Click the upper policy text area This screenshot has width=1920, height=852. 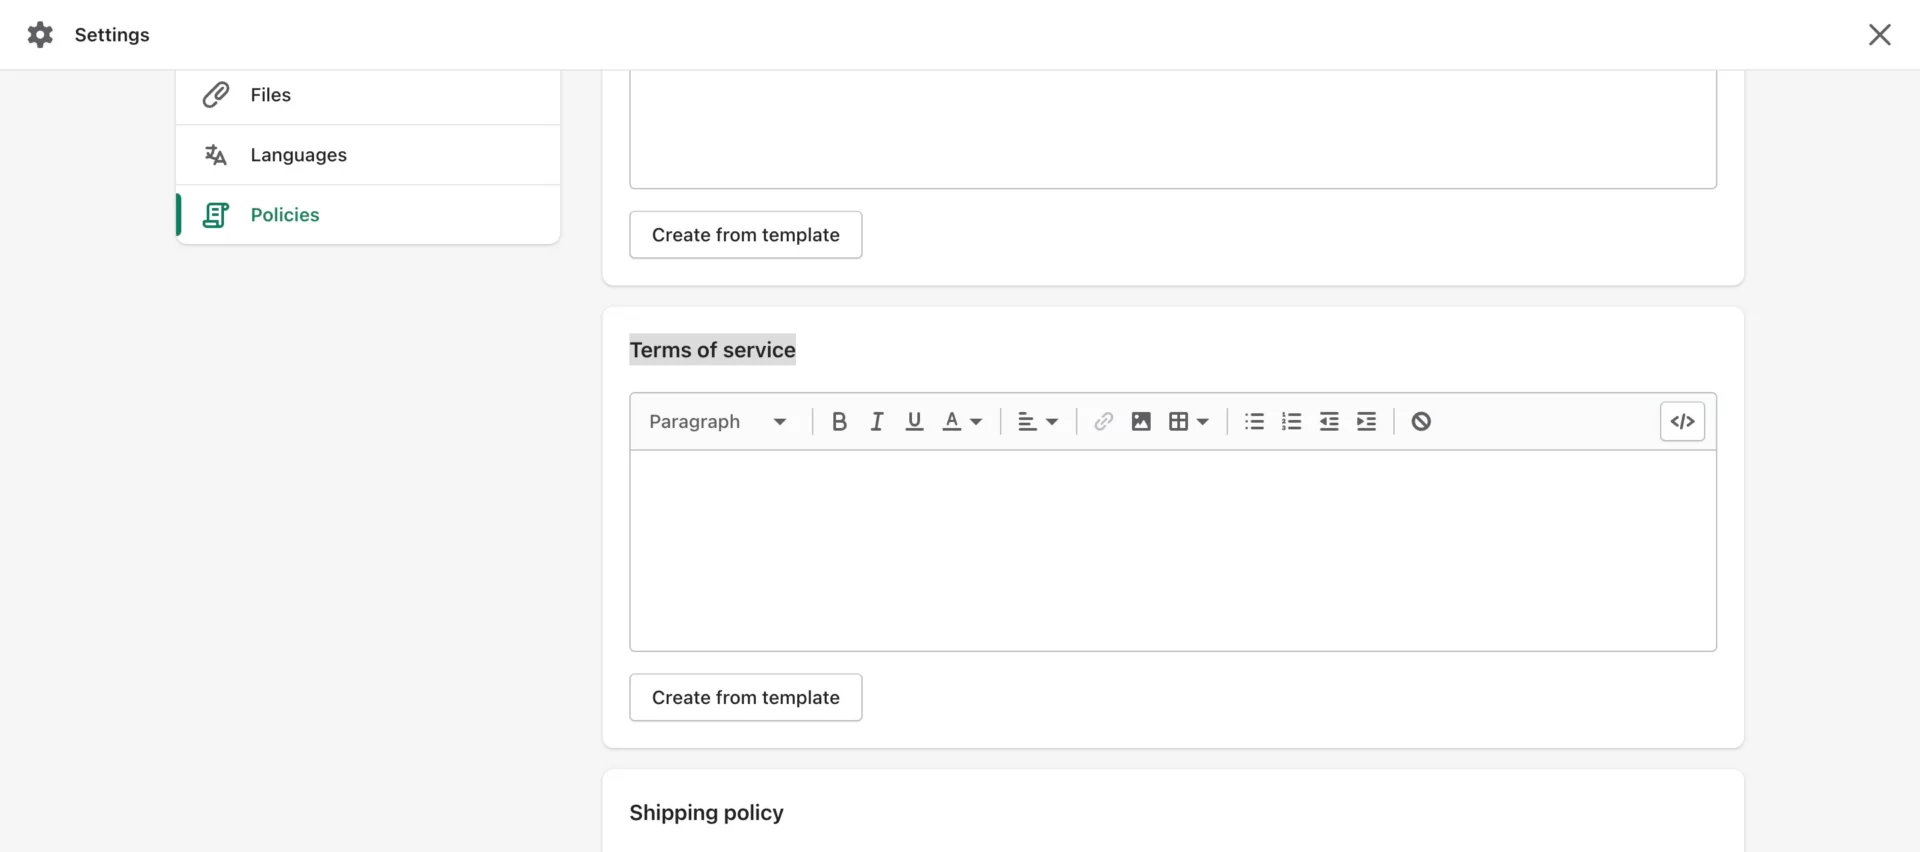pos(1173,129)
